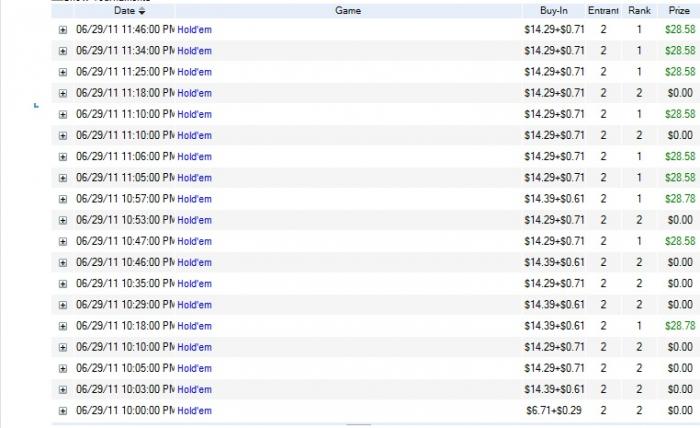Open the Hold'em link for 10:00:00 PM
Screen dimensions: 700x428
[x=194, y=411]
